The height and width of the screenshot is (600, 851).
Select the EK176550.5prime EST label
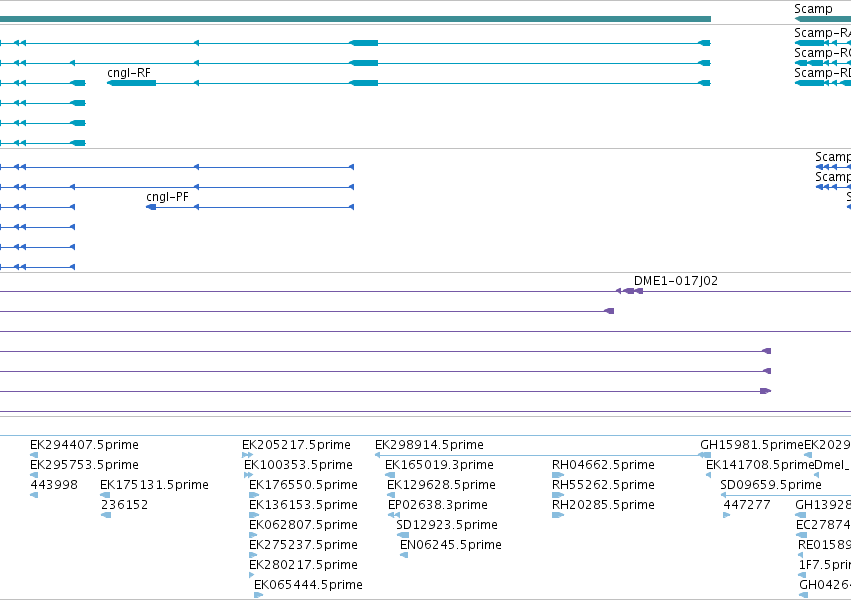click(x=303, y=485)
